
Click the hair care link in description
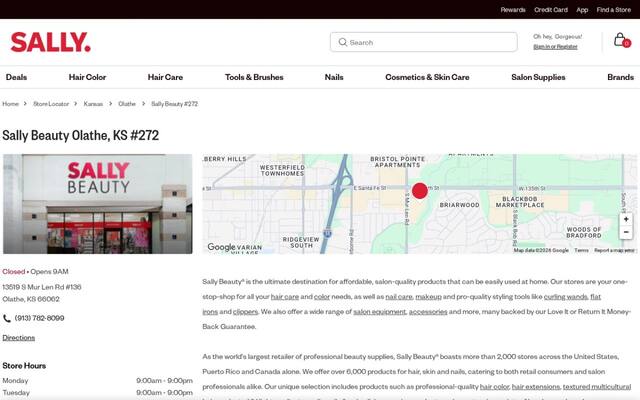click(285, 297)
